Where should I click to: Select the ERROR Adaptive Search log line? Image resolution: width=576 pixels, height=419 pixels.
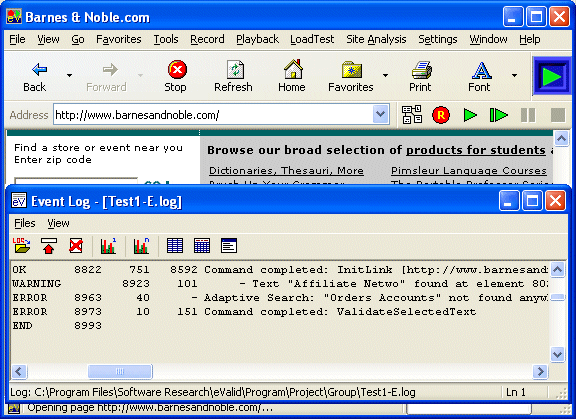tap(280, 297)
